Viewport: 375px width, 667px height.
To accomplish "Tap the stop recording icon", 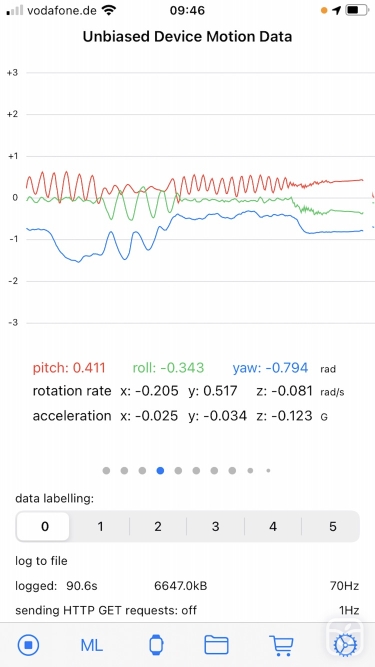I will click(x=28, y=645).
